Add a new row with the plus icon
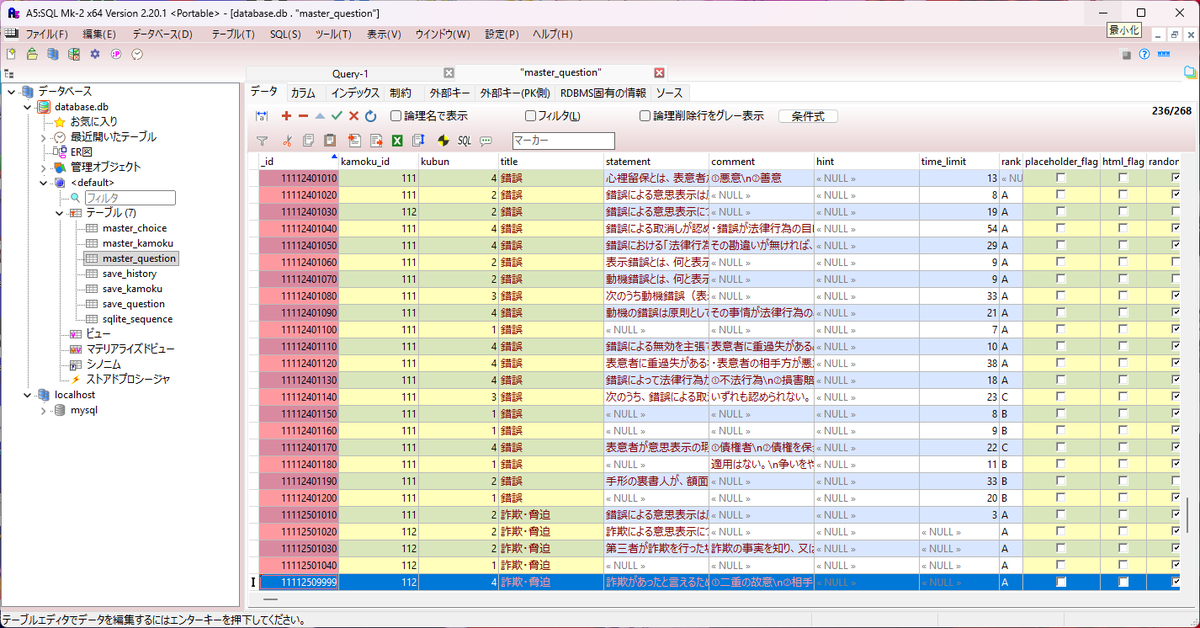 pyautogui.click(x=286, y=115)
